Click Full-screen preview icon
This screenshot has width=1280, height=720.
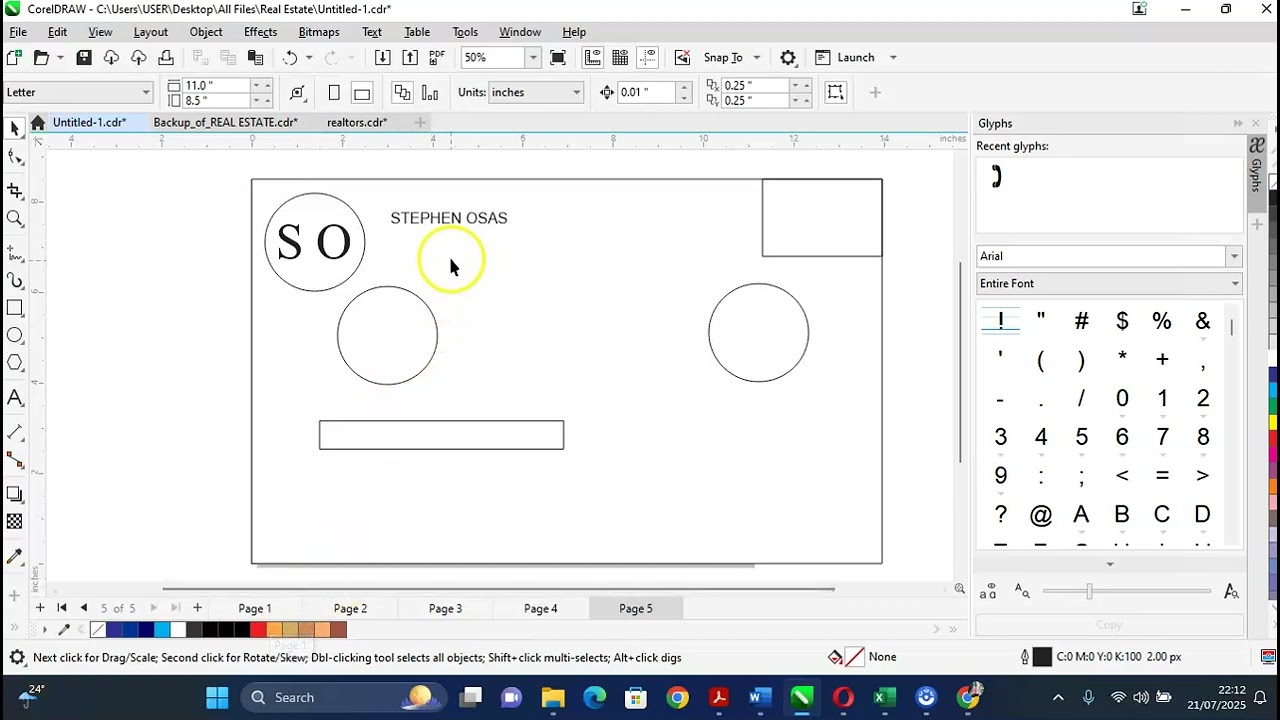tap(558, 58)
